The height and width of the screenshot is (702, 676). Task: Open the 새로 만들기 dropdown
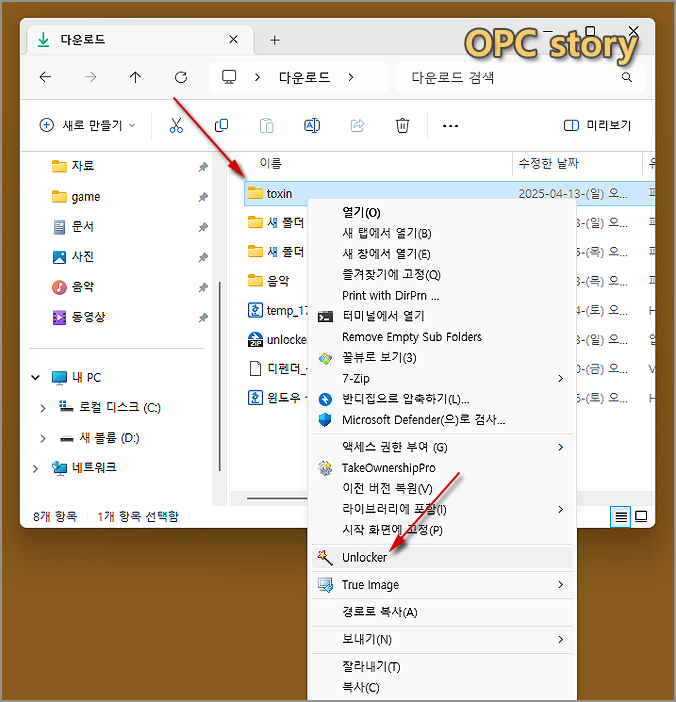(x=87, y=125)
